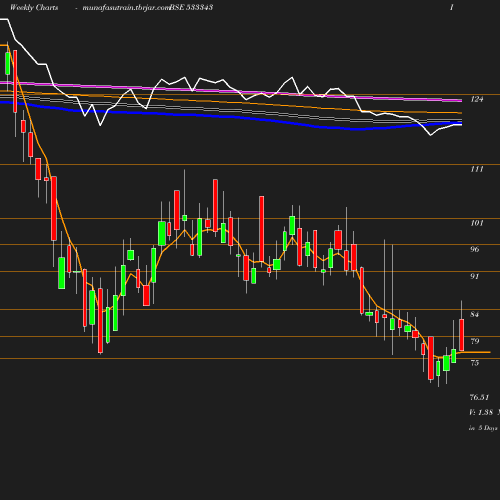
Task: Click the "Weekly Charts" title text
Action: click(34, 7)
